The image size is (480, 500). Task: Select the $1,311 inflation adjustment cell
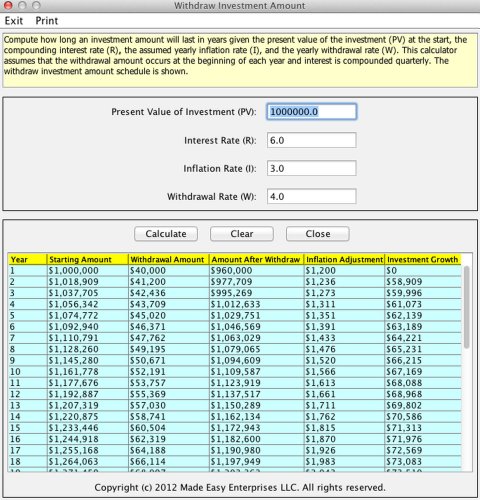344,304
